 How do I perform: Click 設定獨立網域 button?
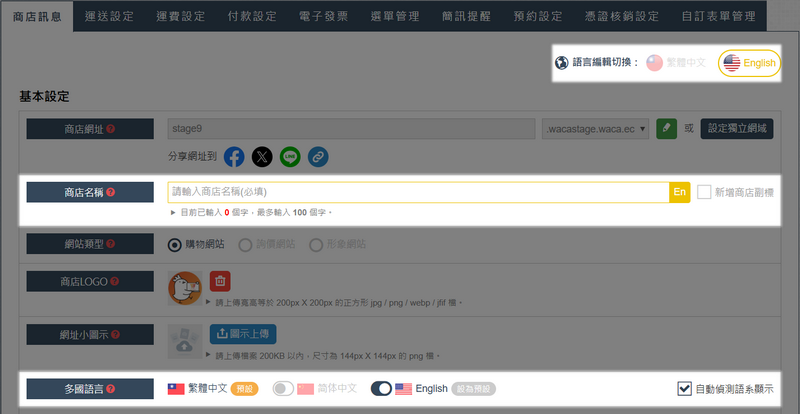(x=737, y=129)
